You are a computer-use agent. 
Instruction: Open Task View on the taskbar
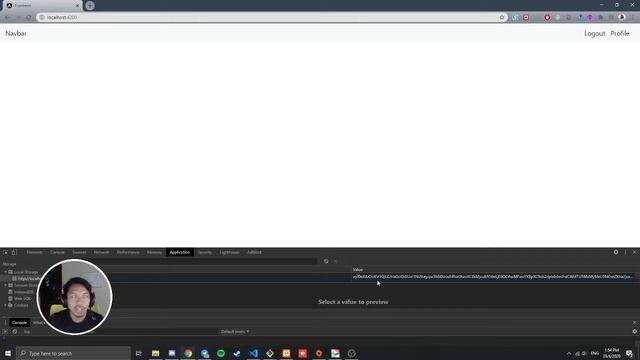(x=139, y=353)
